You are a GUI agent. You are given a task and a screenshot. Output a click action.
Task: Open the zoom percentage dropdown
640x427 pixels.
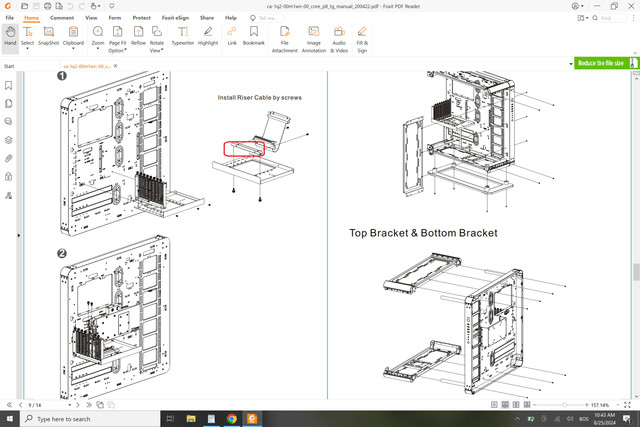tap(618, 405)
